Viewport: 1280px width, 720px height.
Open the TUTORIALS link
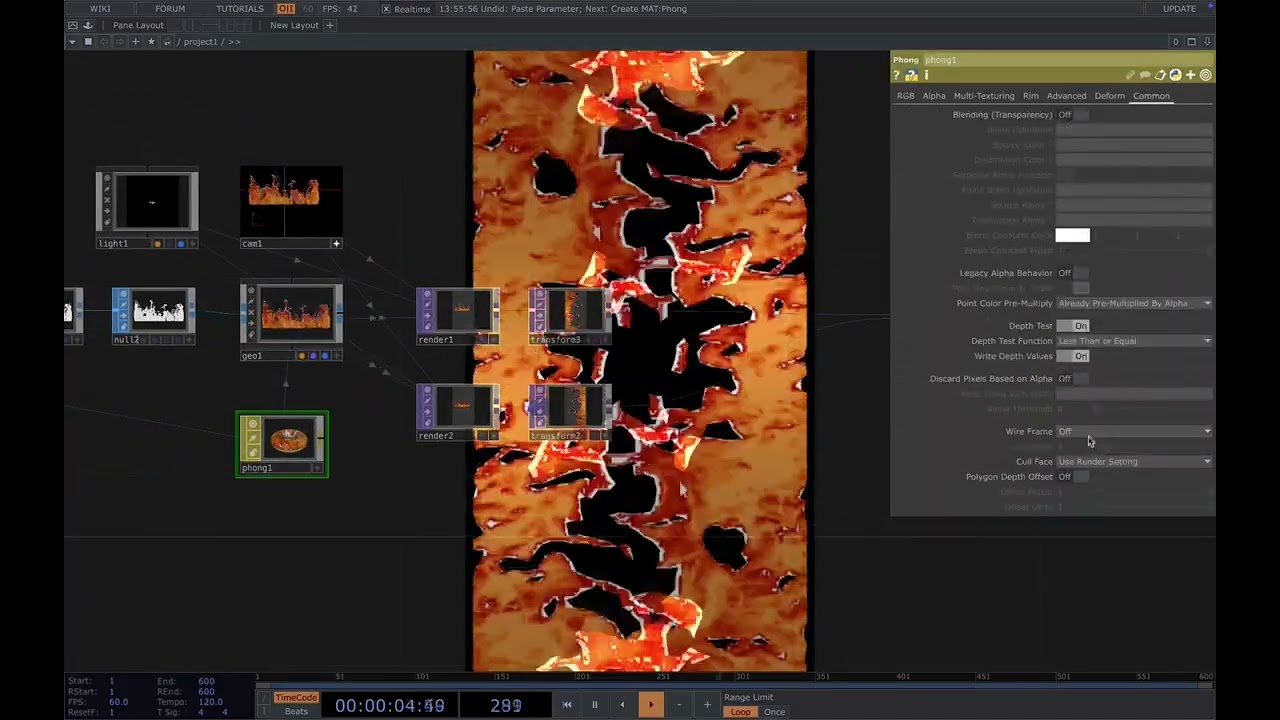240,9
